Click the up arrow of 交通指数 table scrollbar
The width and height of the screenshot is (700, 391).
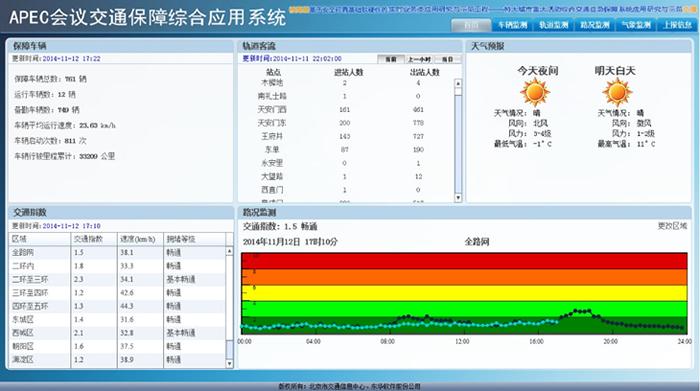(x=229, y=252)
